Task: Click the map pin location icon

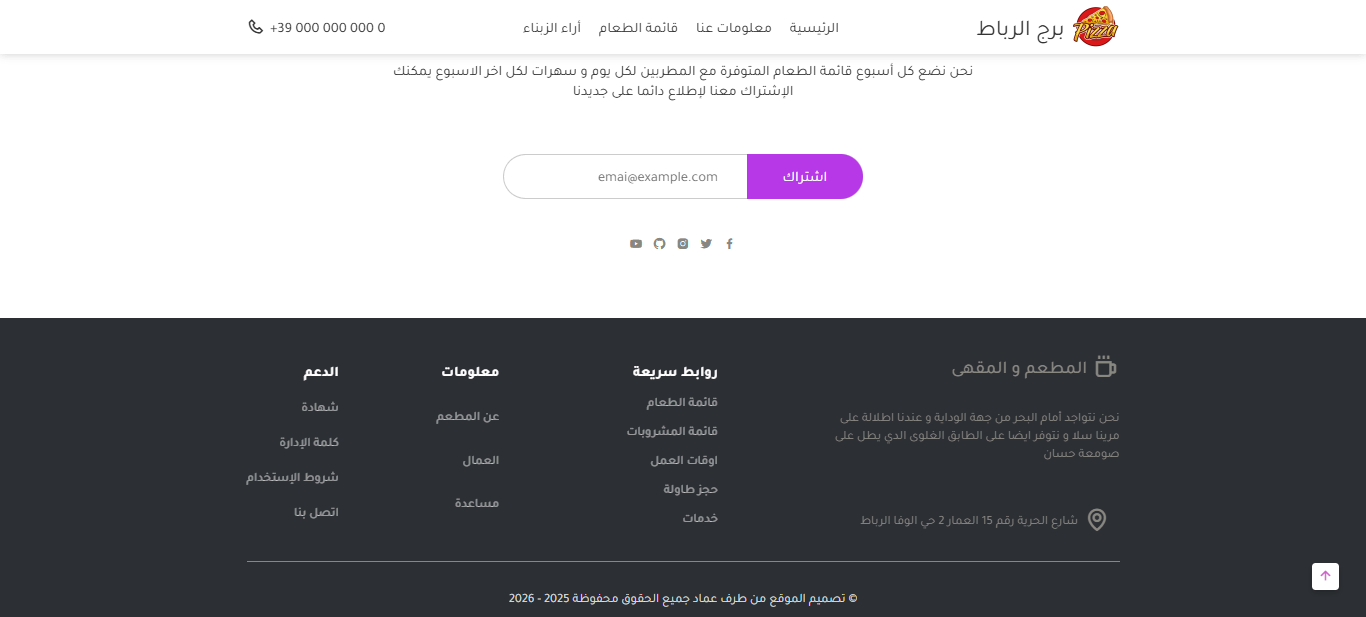Action: coord(1097,520)
